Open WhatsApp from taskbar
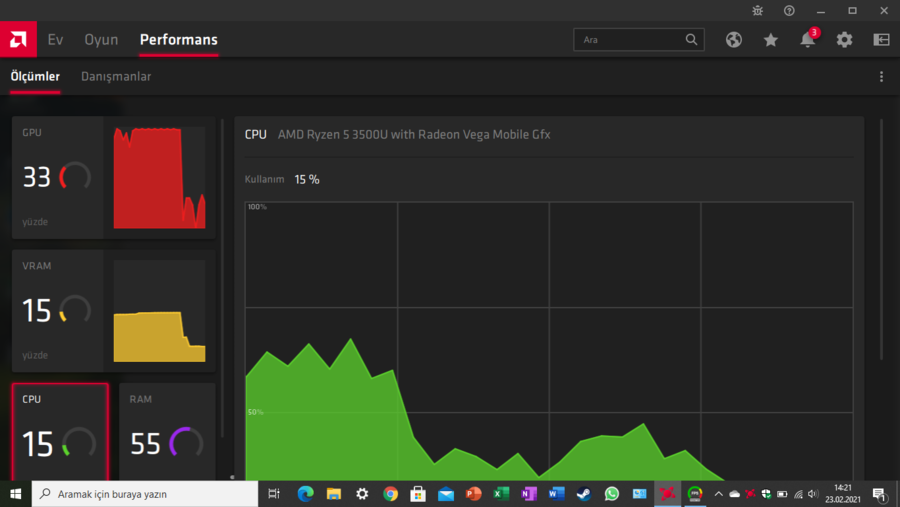This screenshot has height=507, width=900. click(611, 494)
